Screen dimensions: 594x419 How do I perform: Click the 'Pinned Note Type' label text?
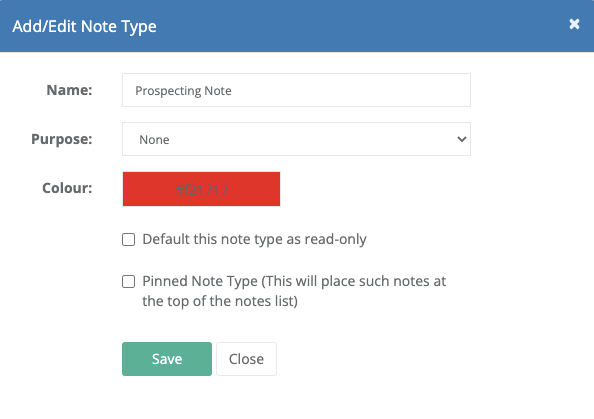200,281
